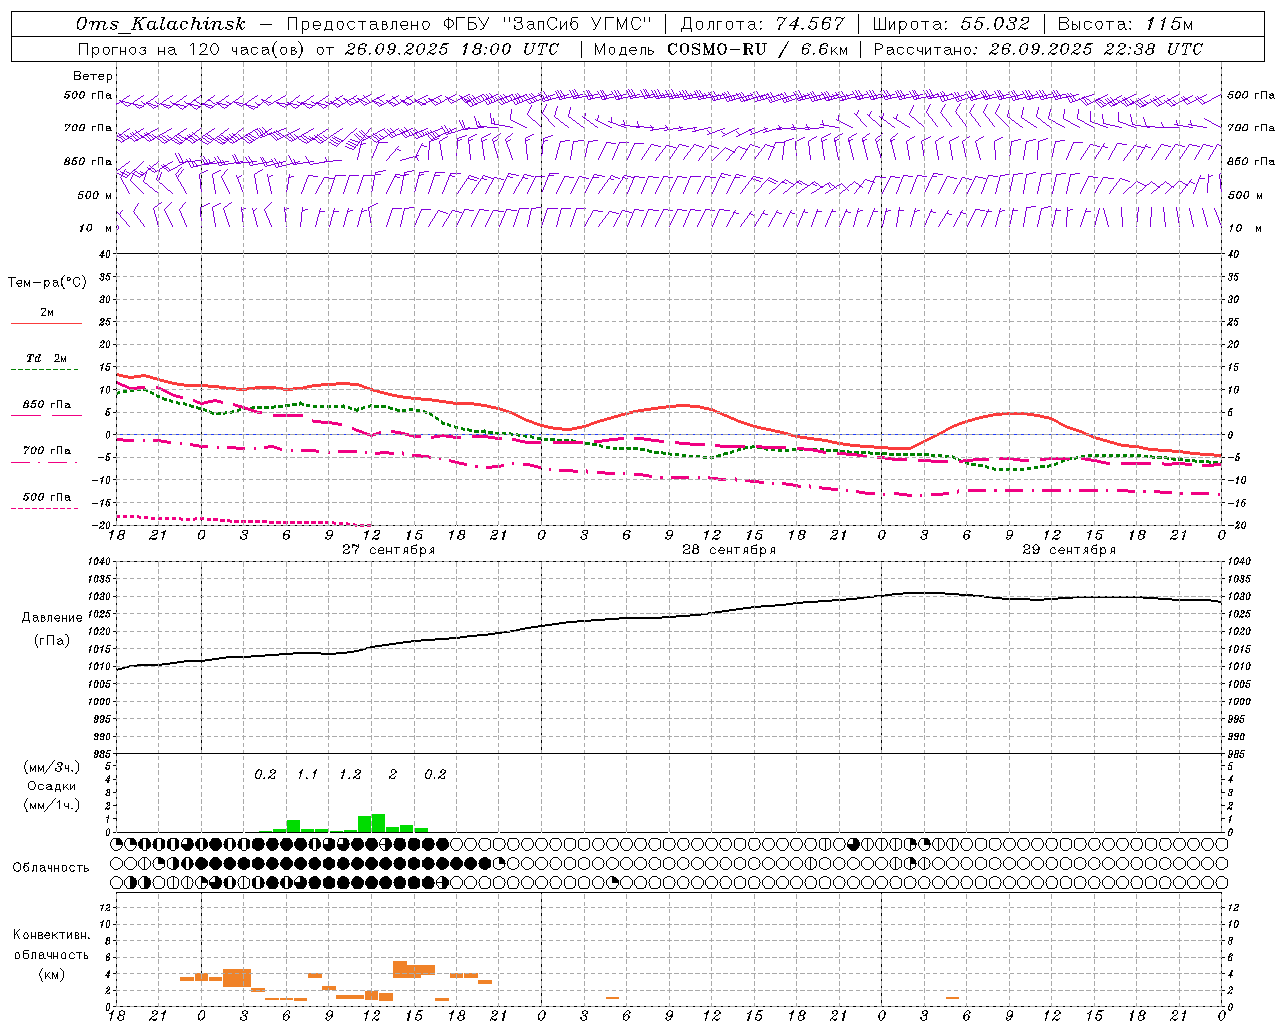Click the left 10 м wind level label
This screenshot has height=1024, width=1280.
pyautogui.click(x=95, y=228)
